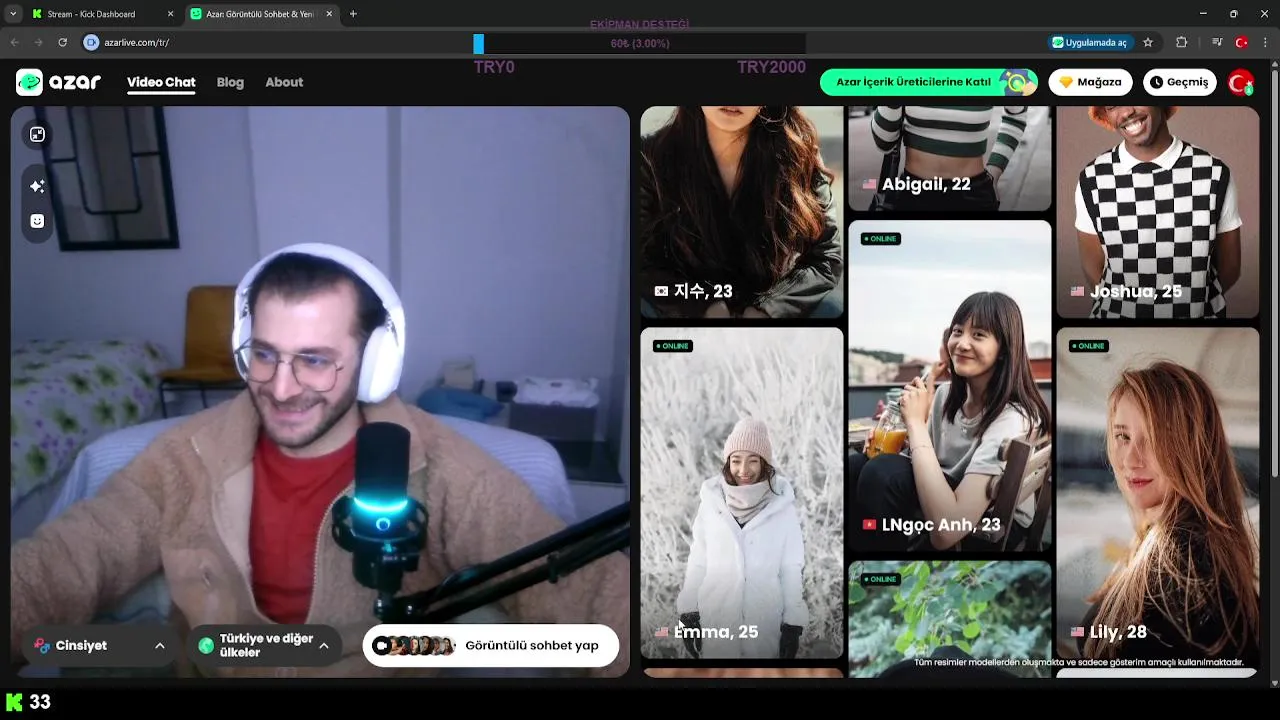Screen dimensions: 1280x720
Task: Click 'Uygulamada aç' open in app button
Action: click(1090, 42)
